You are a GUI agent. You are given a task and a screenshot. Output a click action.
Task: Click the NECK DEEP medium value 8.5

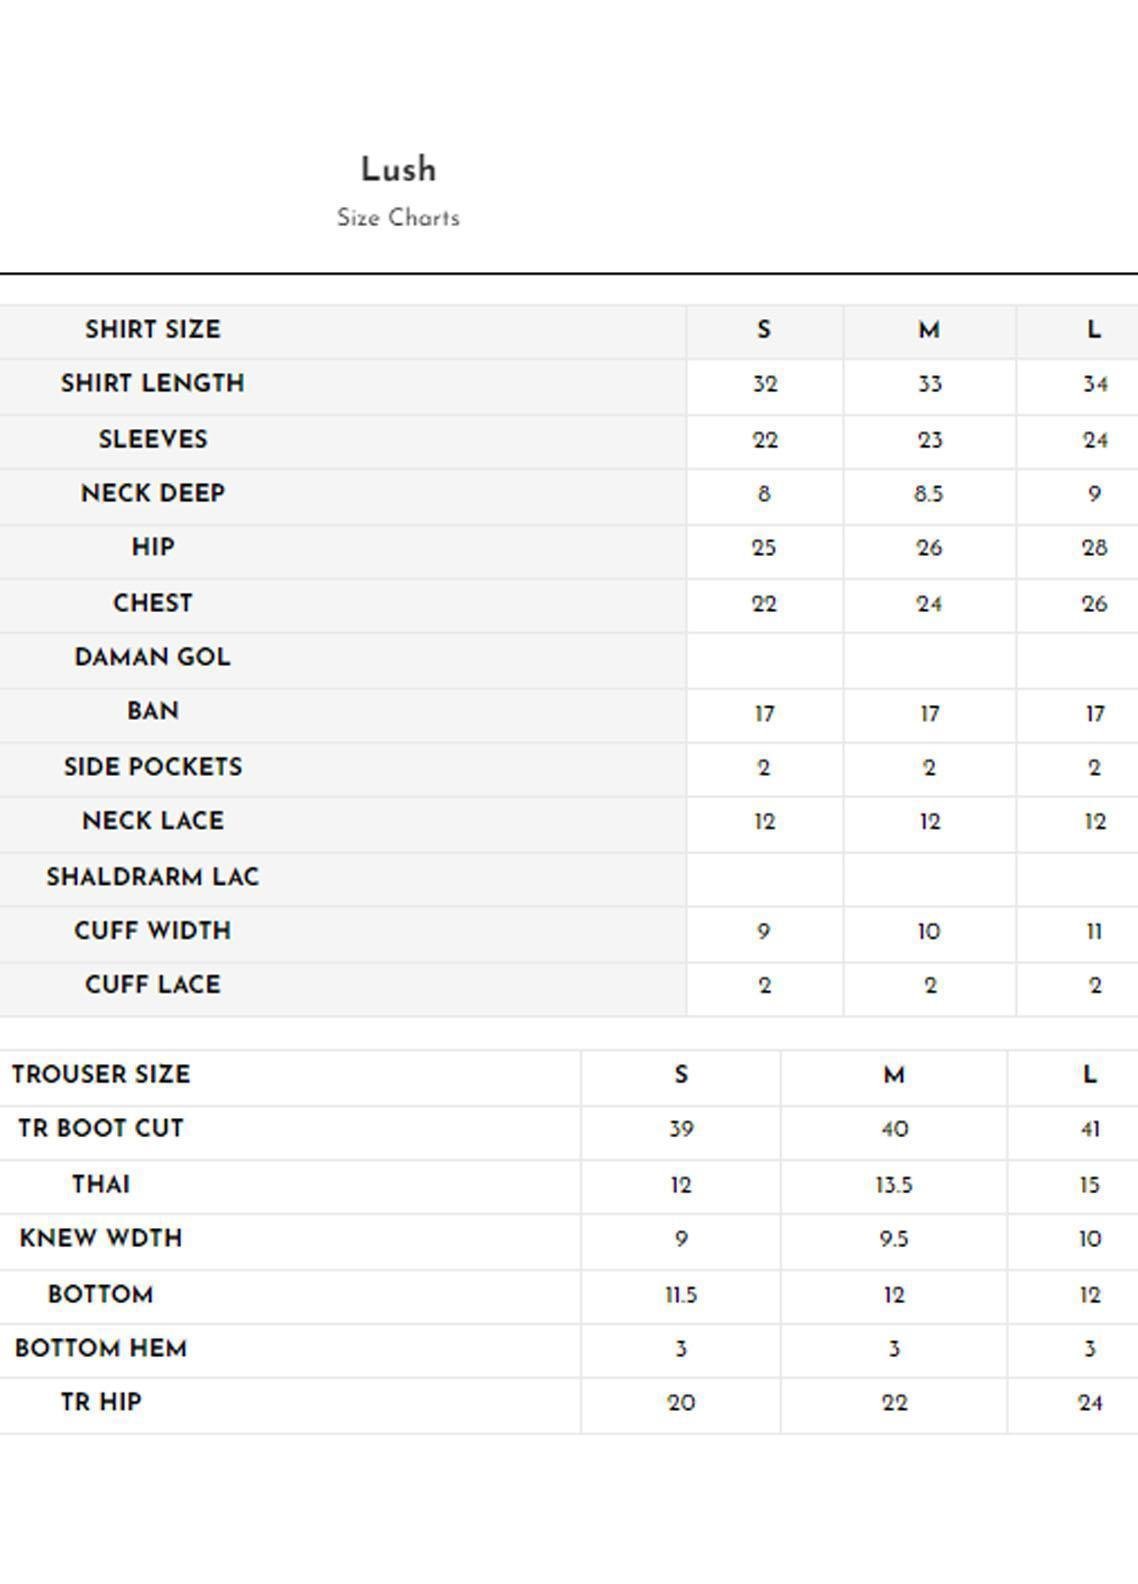click(x=928, y=494)
